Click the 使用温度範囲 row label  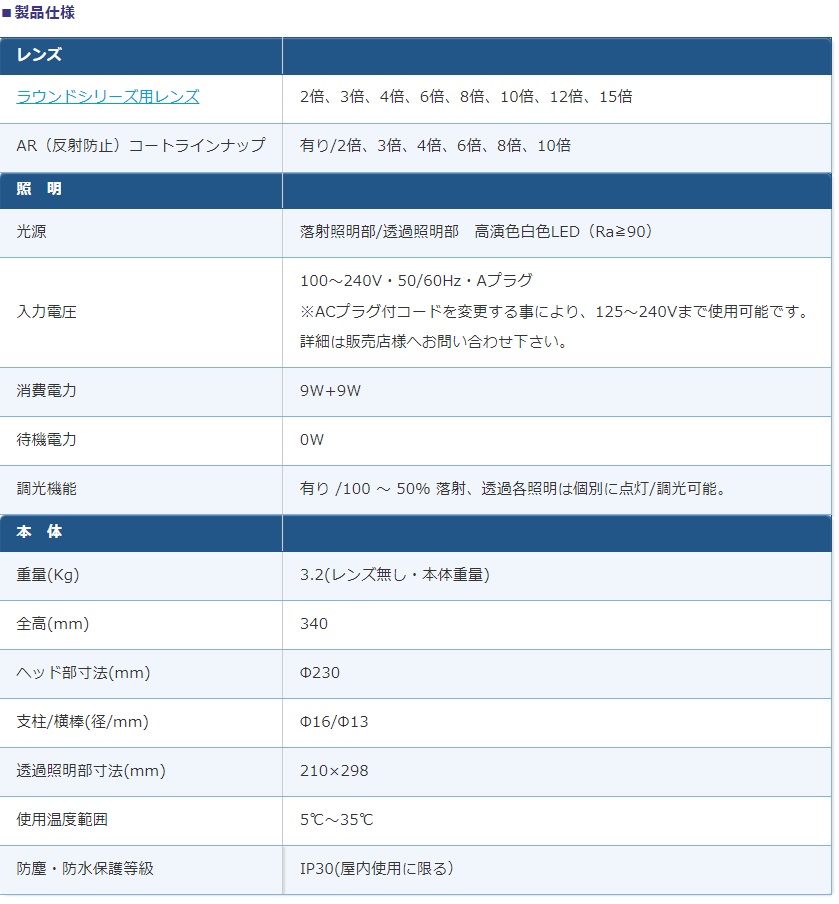(x=62, y=820)
